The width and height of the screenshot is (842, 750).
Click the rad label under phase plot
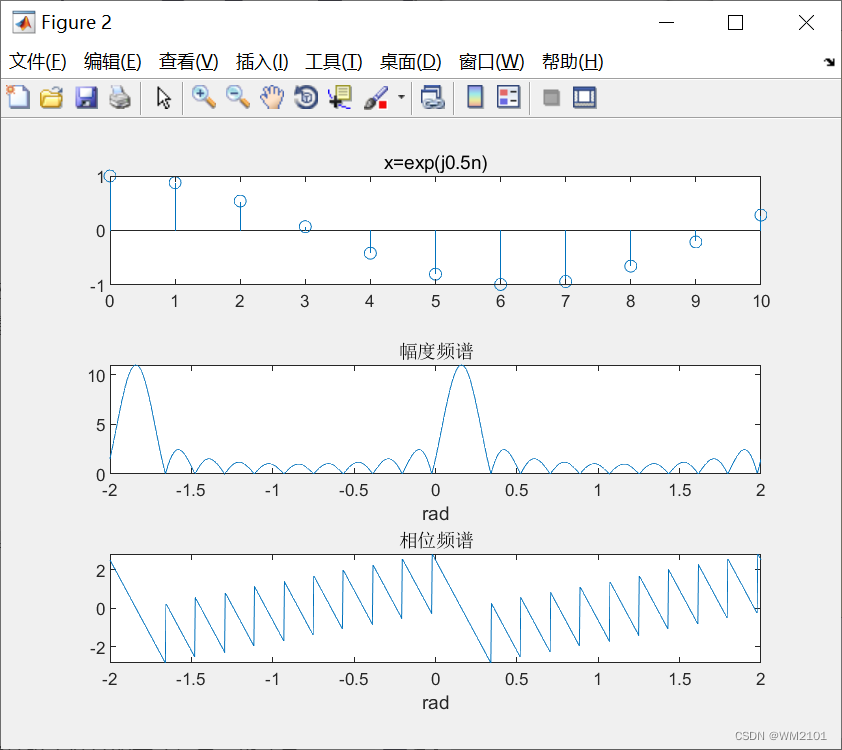[435, 703]
